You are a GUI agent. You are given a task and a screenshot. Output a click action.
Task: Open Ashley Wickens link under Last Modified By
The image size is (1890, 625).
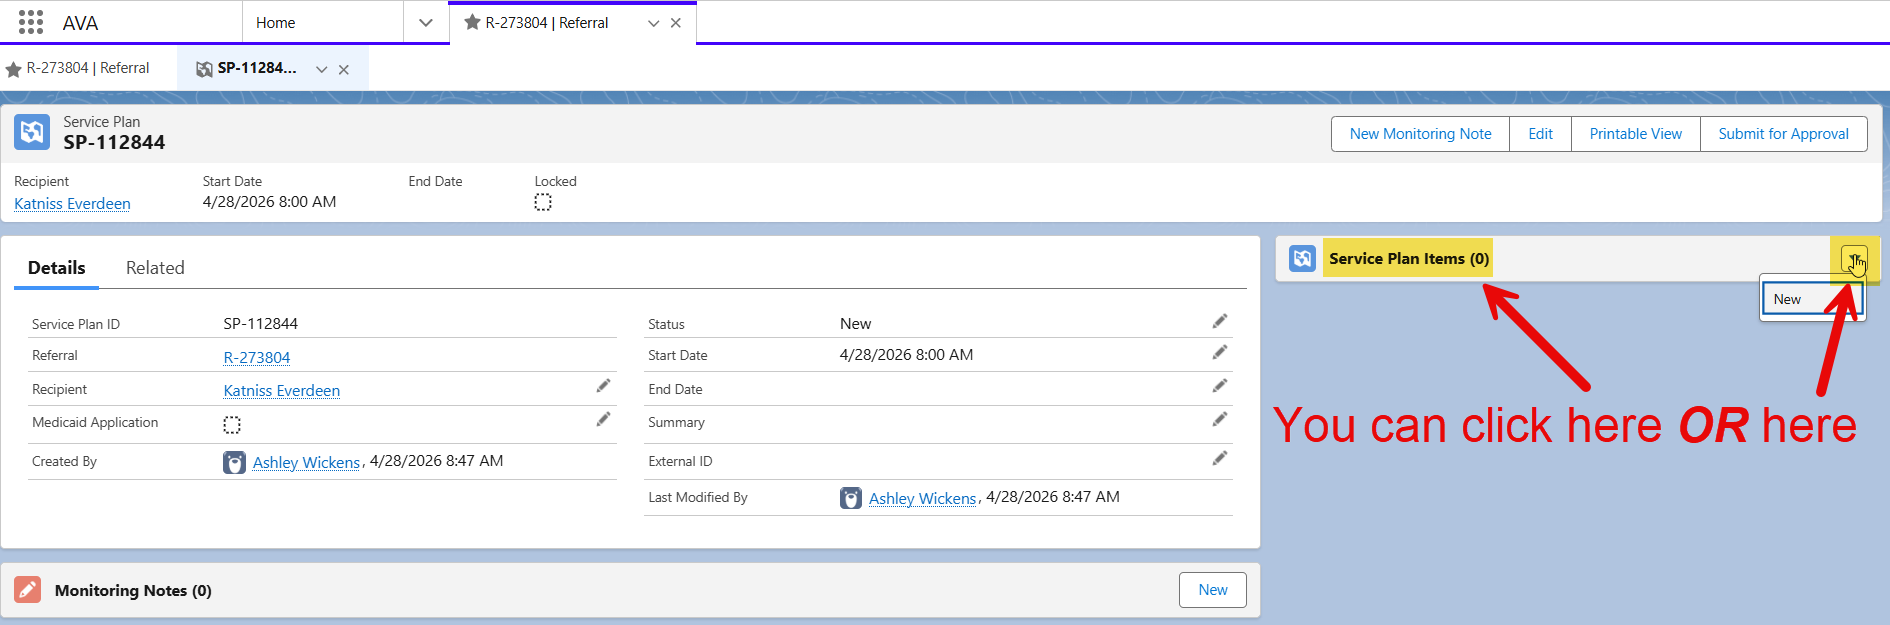922,498
